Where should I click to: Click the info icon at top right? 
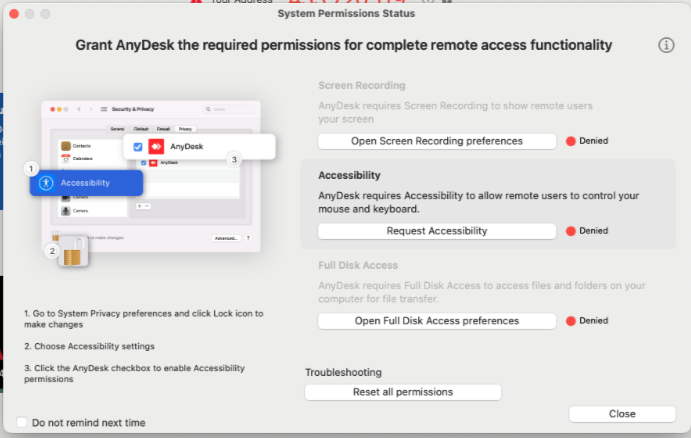click(x=667, y=46)
